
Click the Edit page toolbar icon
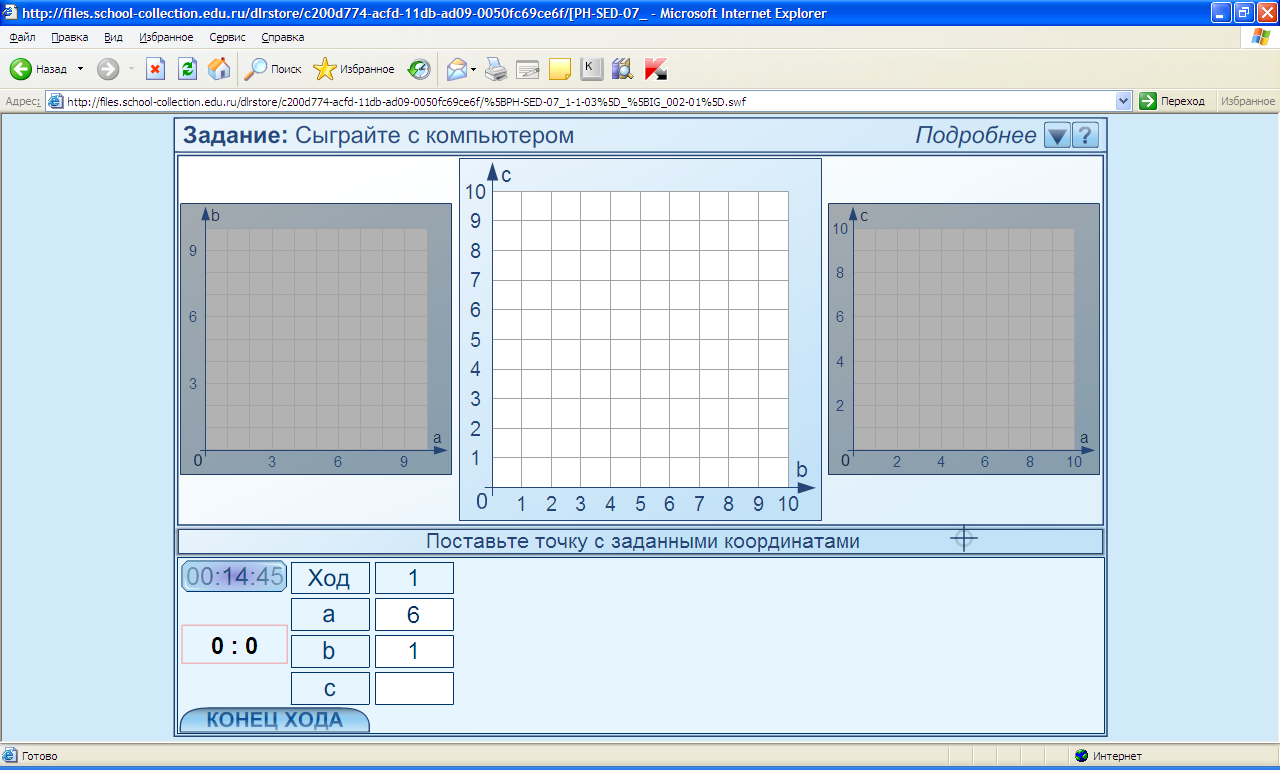(x=528, y=69)
